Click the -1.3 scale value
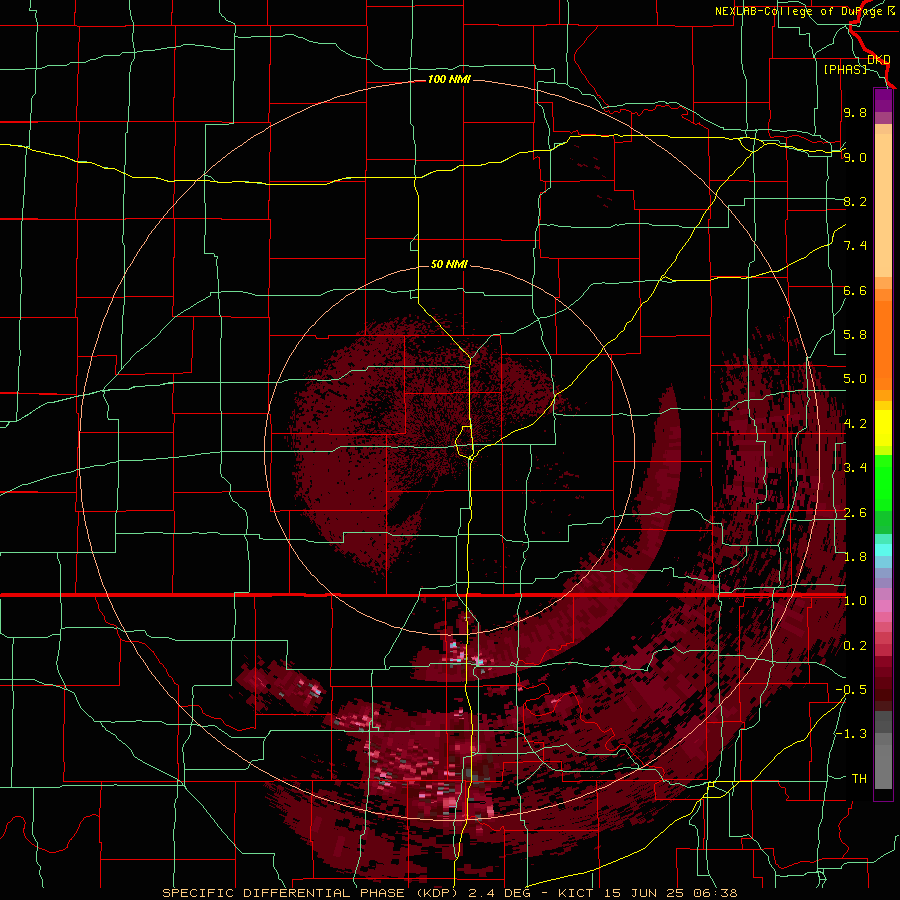The image size is (900, 900). [x=851, y=734]
